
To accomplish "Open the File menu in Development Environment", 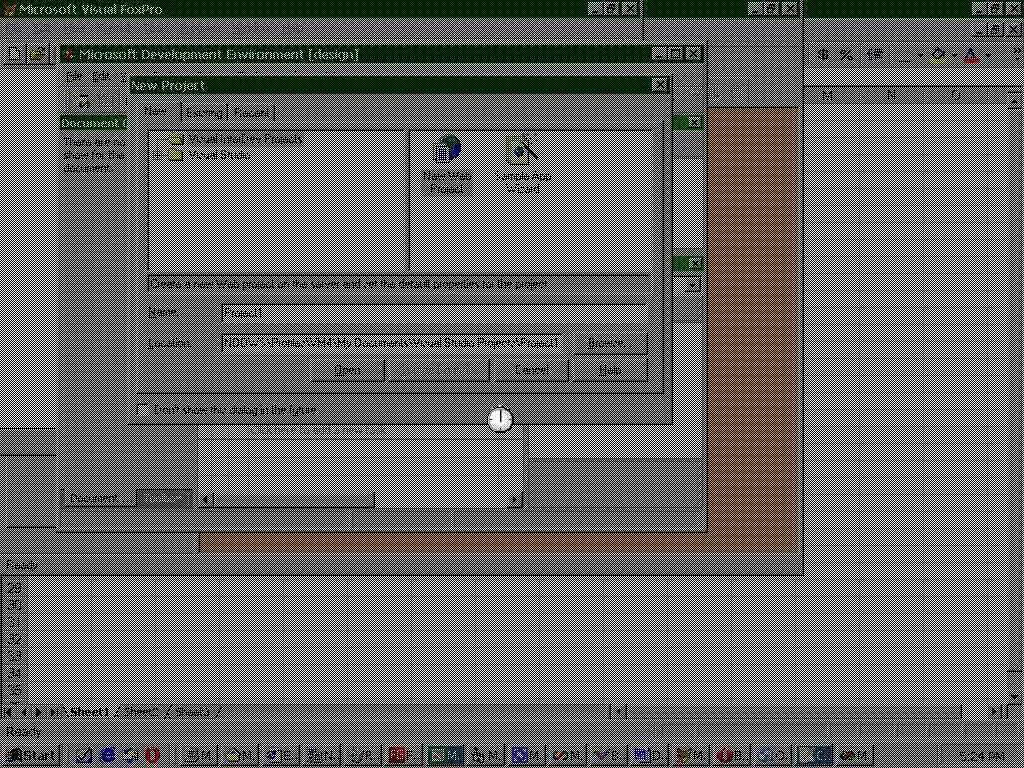I will tap(74, 76).
